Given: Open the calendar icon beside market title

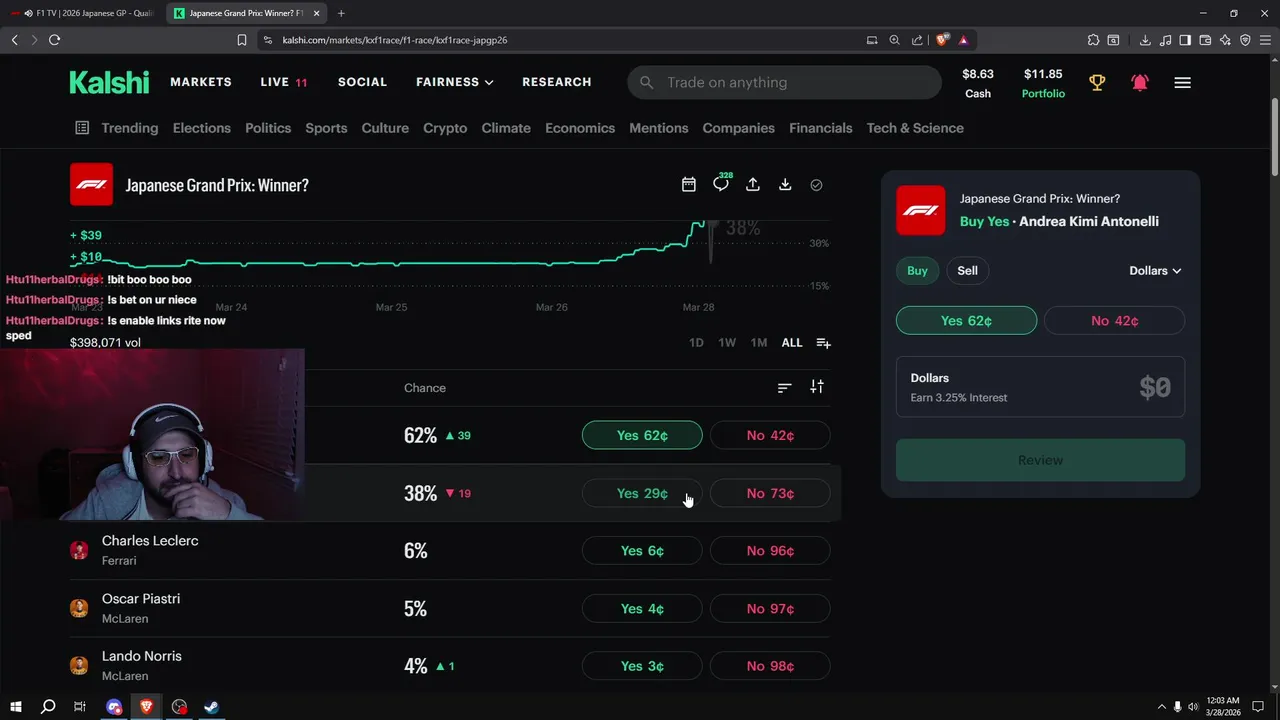Looking at the screenshot, I should click(x=688, y=185).
